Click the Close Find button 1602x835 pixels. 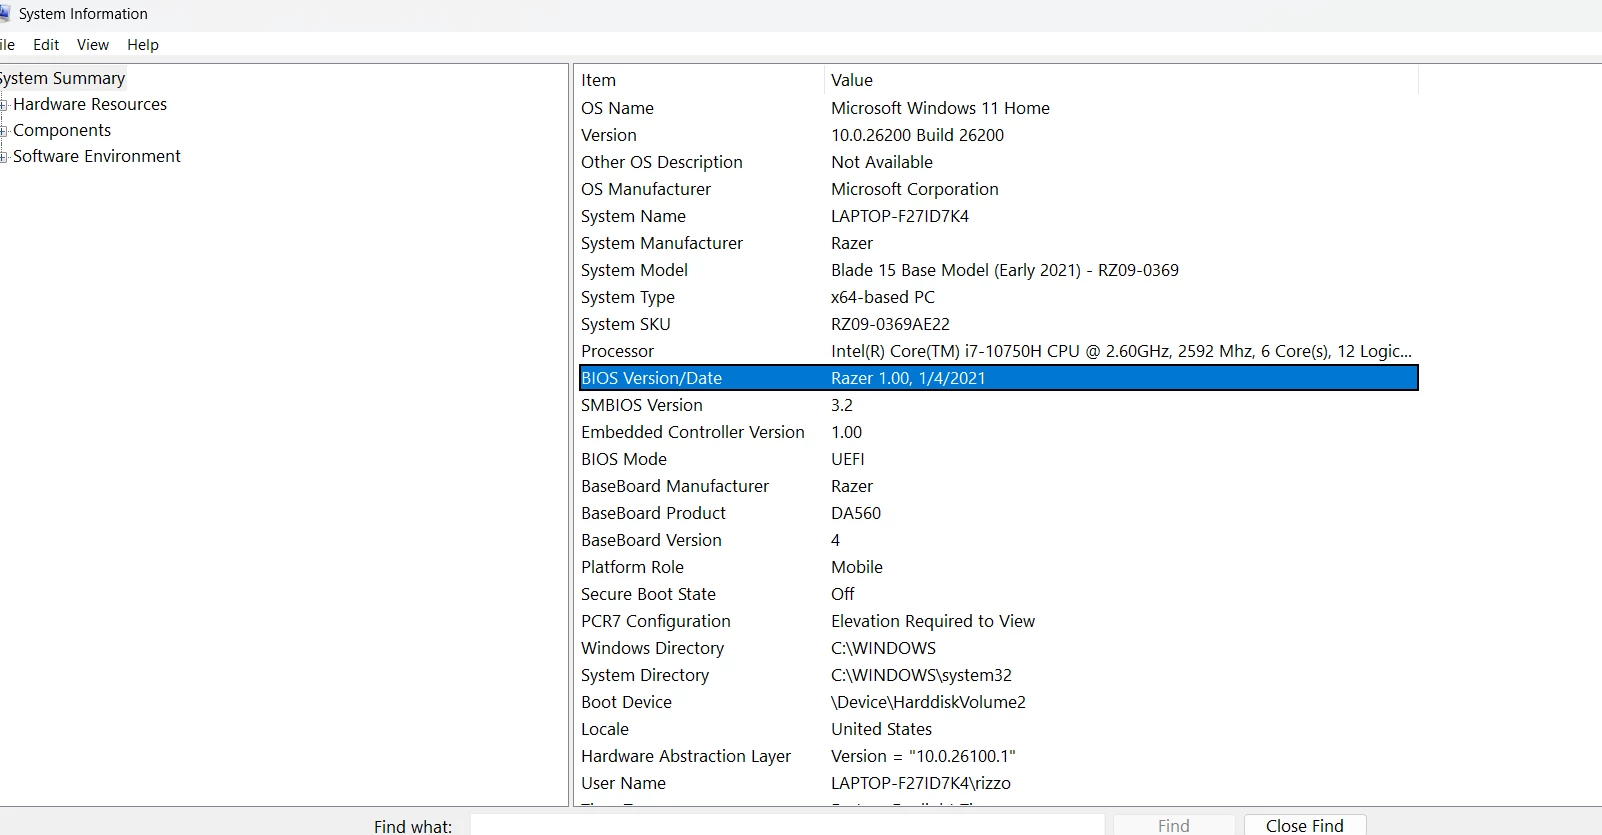1305,825
